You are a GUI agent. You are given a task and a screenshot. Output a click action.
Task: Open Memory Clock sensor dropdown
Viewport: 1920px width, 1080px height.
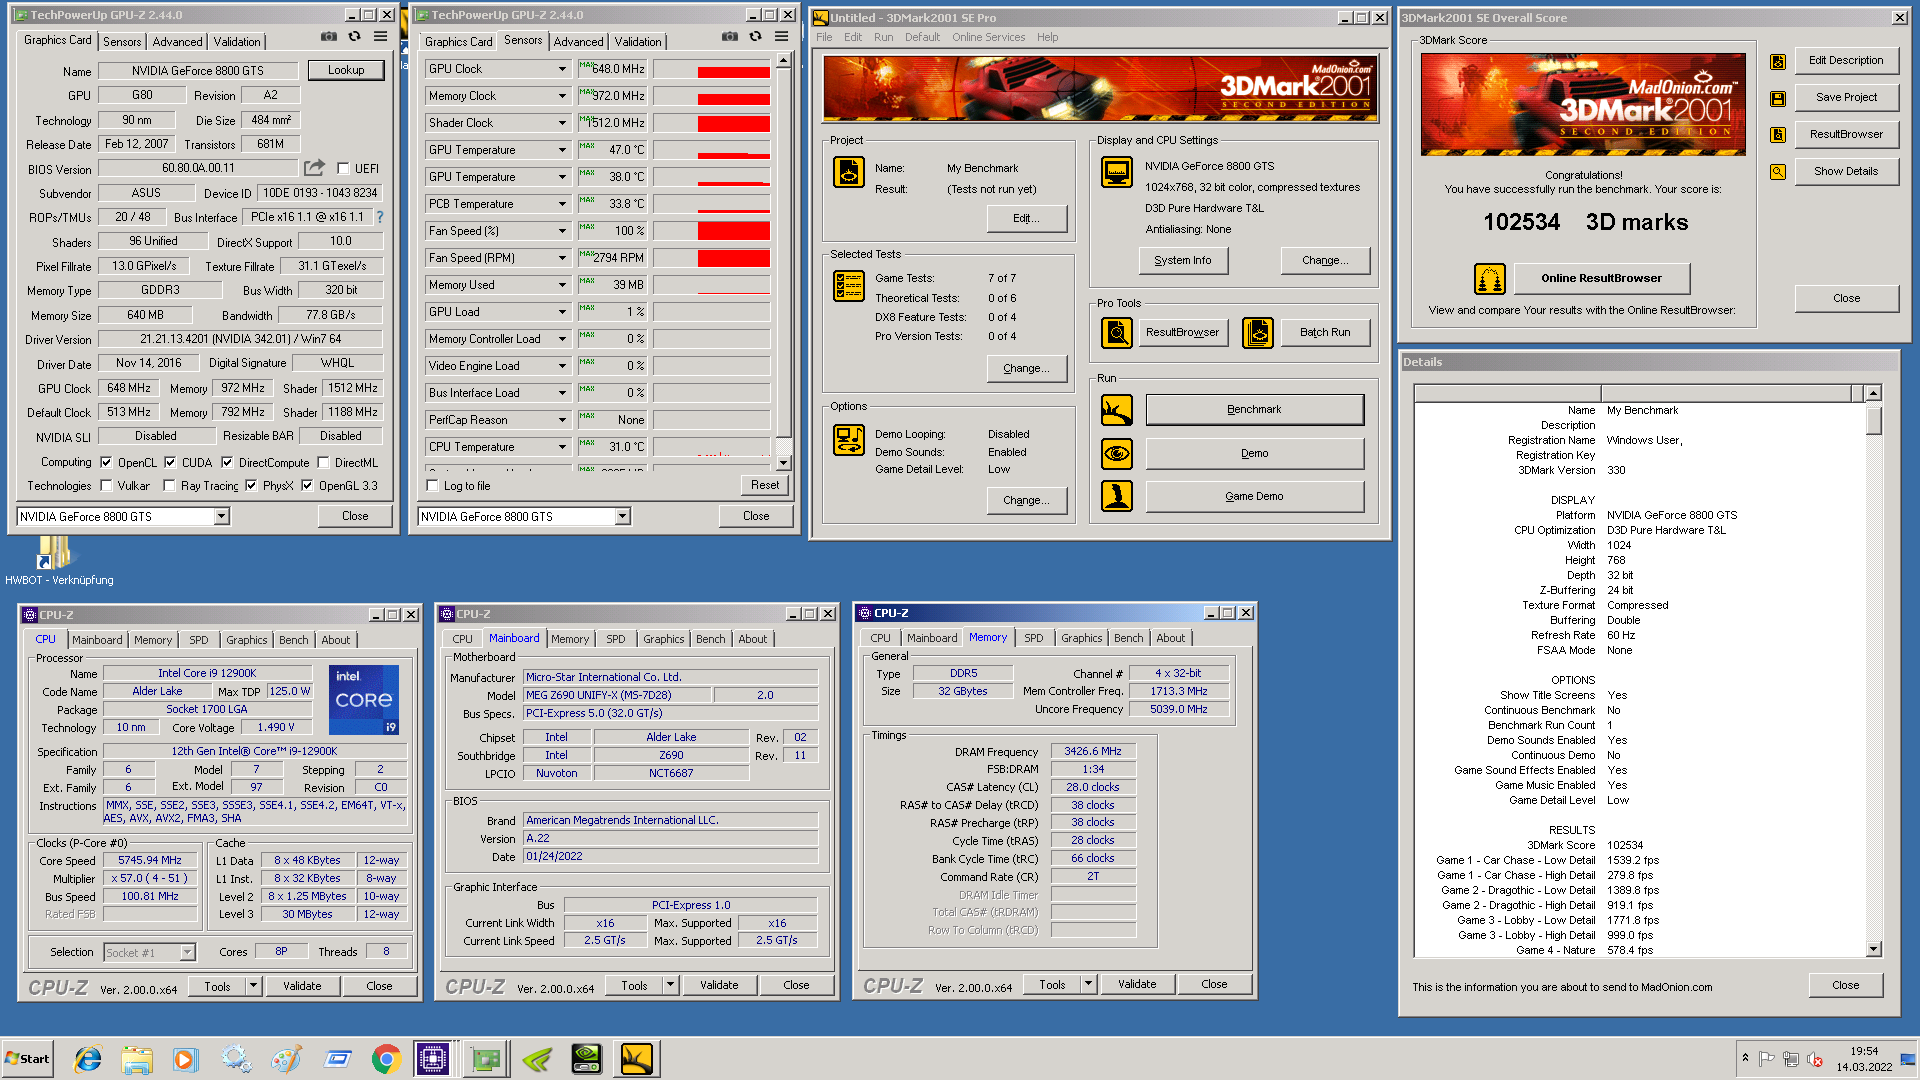(562, 96)
